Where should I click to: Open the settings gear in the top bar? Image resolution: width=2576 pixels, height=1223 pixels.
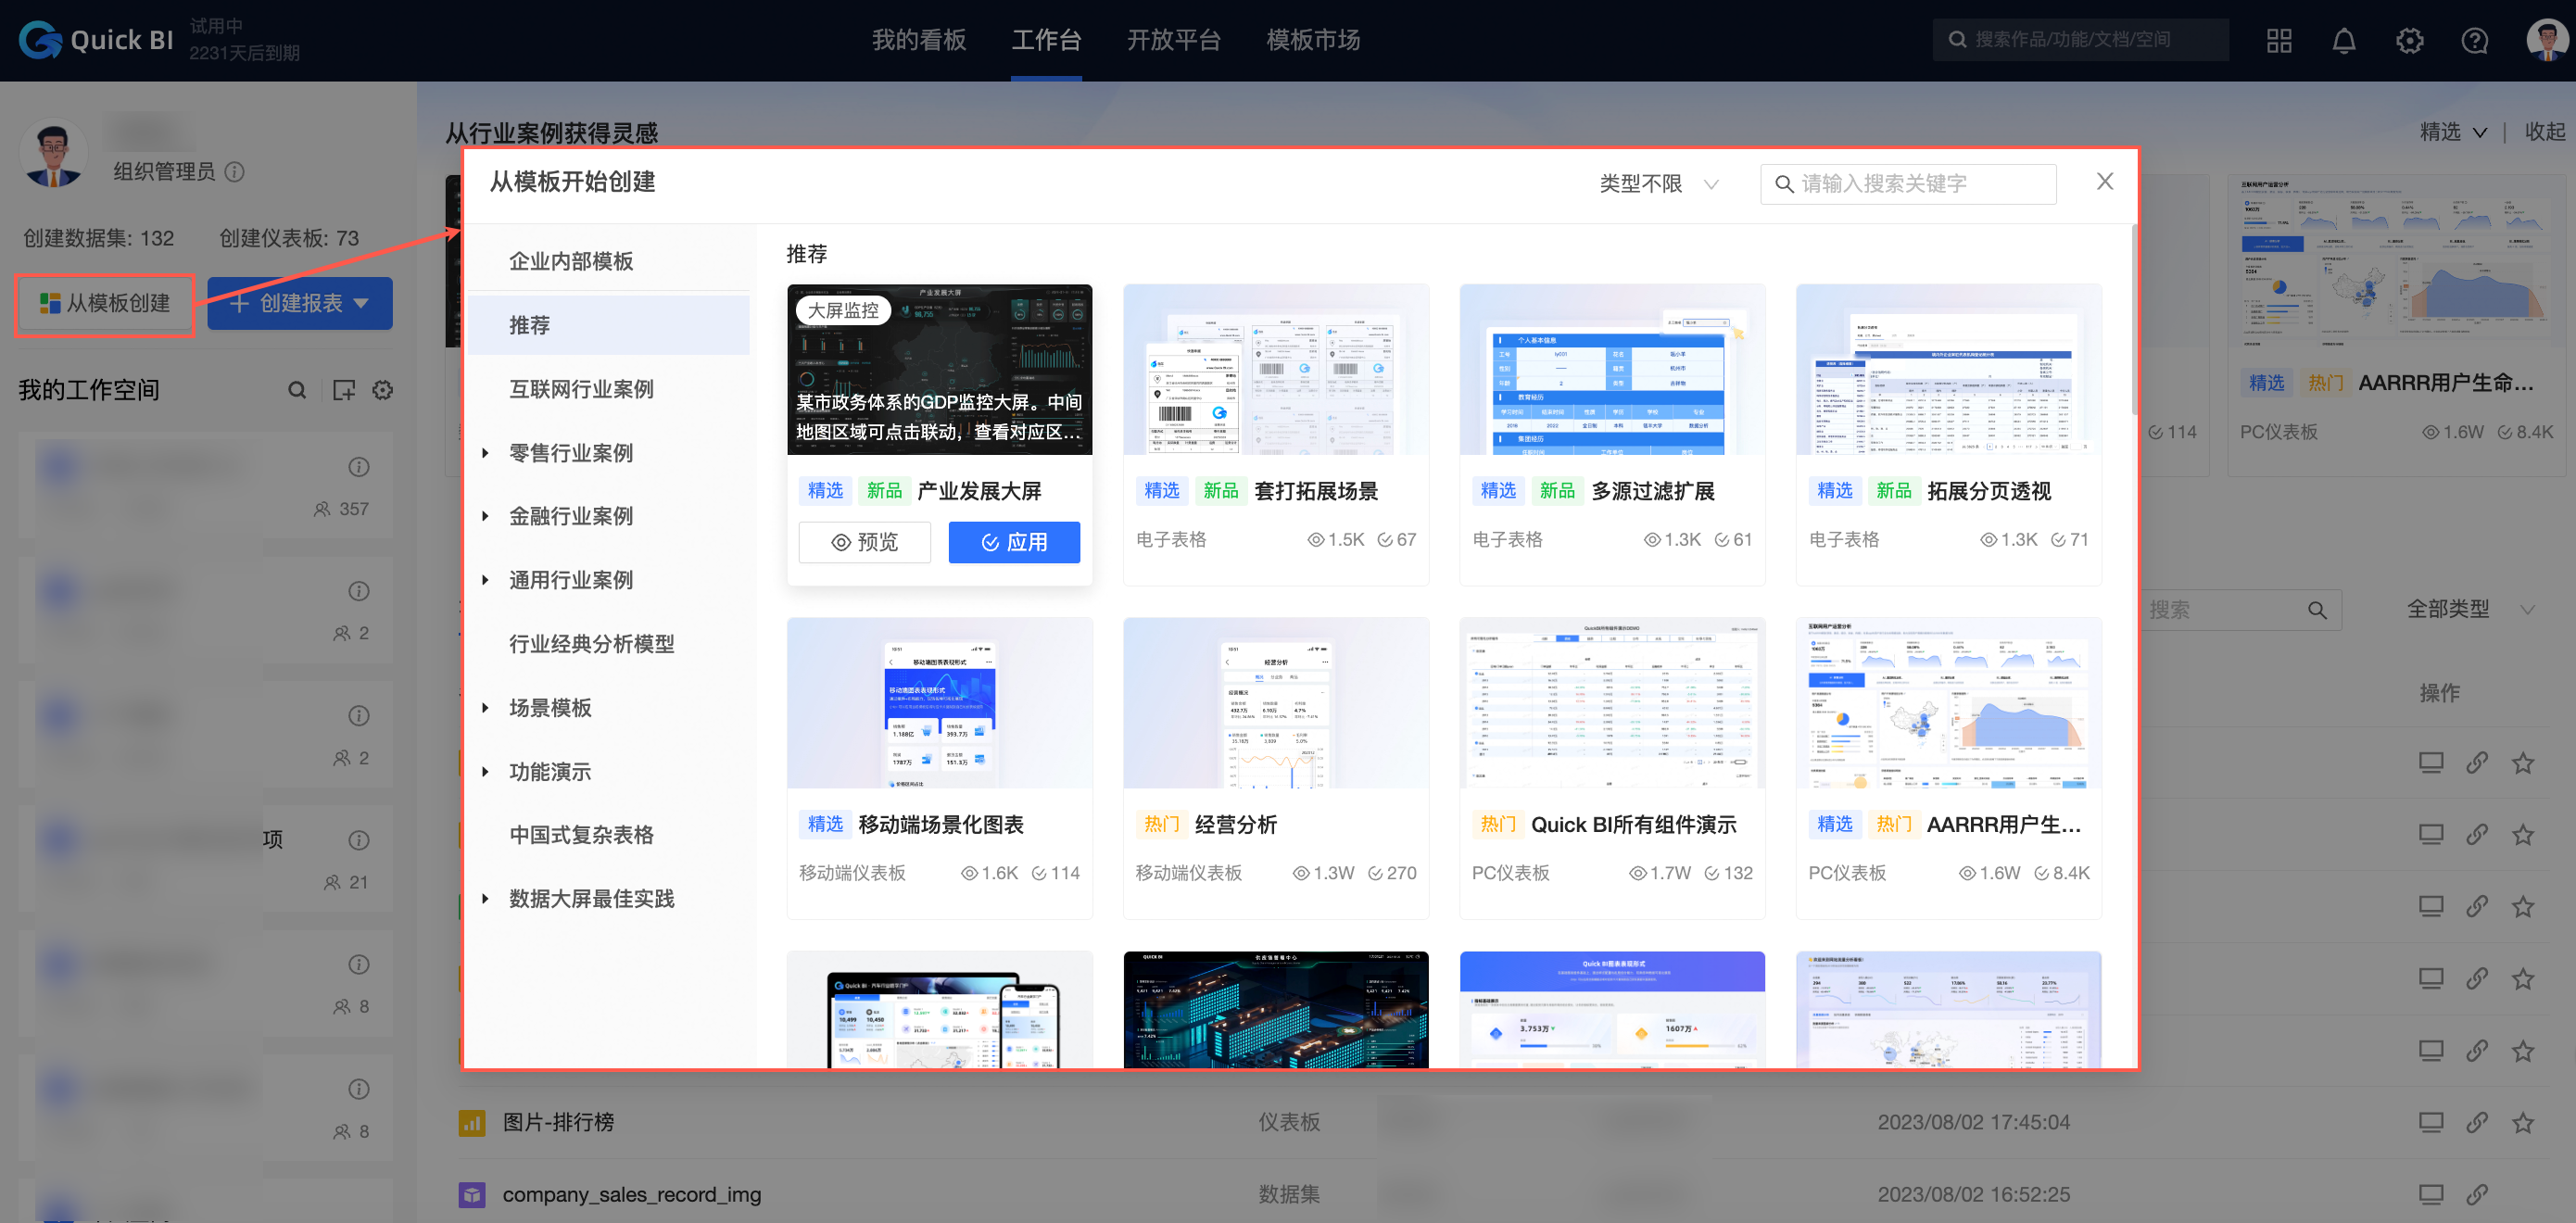pyautogui.click(x=2410, y=40)
